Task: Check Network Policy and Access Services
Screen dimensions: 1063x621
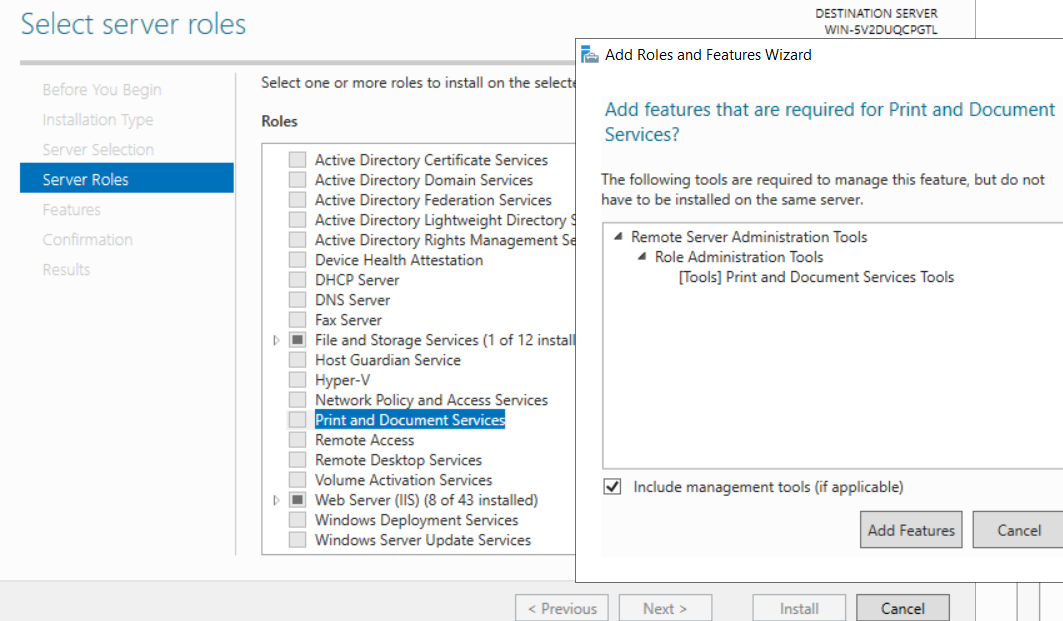Action: tap(297, 400)
